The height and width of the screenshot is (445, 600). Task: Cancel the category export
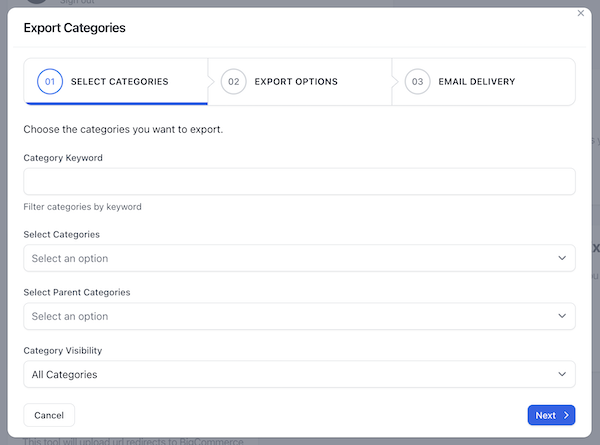49,415
